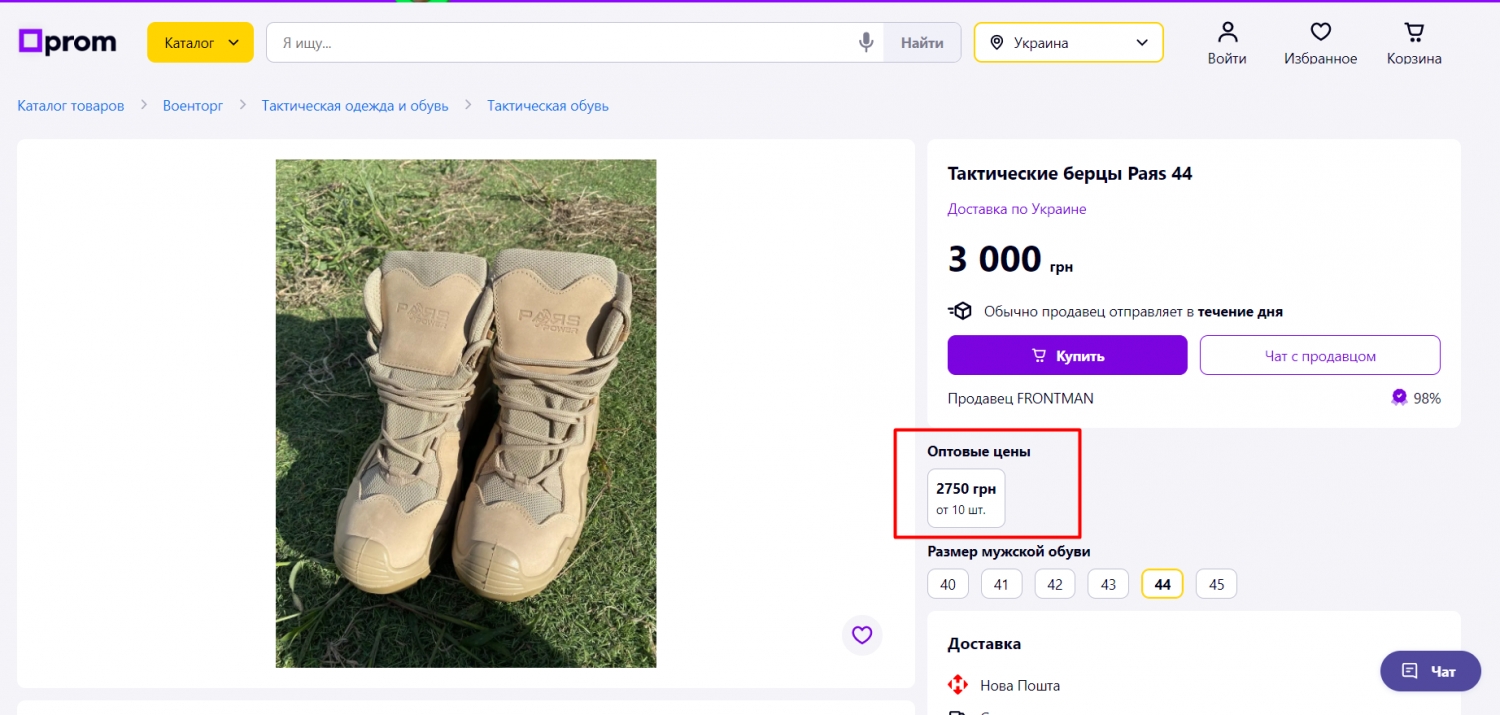The height and width of the screenshot is (715, 1500).
Task: Choose wholesale price 2750 грн option
Action: pos(966,498)
